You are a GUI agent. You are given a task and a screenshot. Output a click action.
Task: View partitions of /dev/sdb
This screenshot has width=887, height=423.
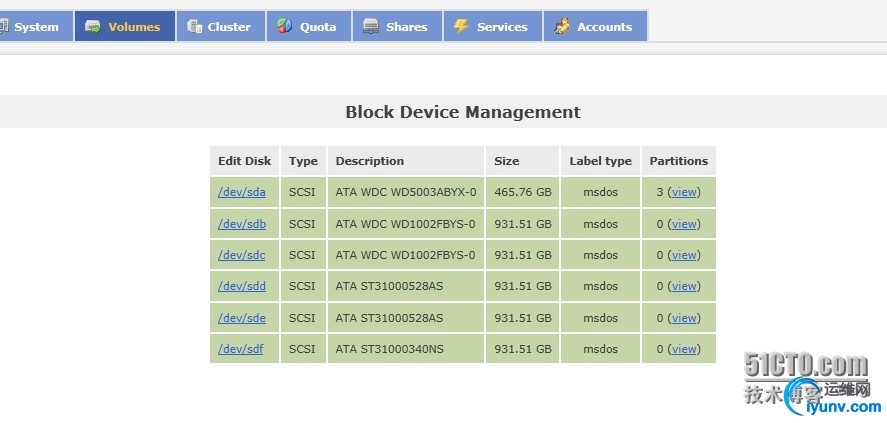tap(684, 224)
